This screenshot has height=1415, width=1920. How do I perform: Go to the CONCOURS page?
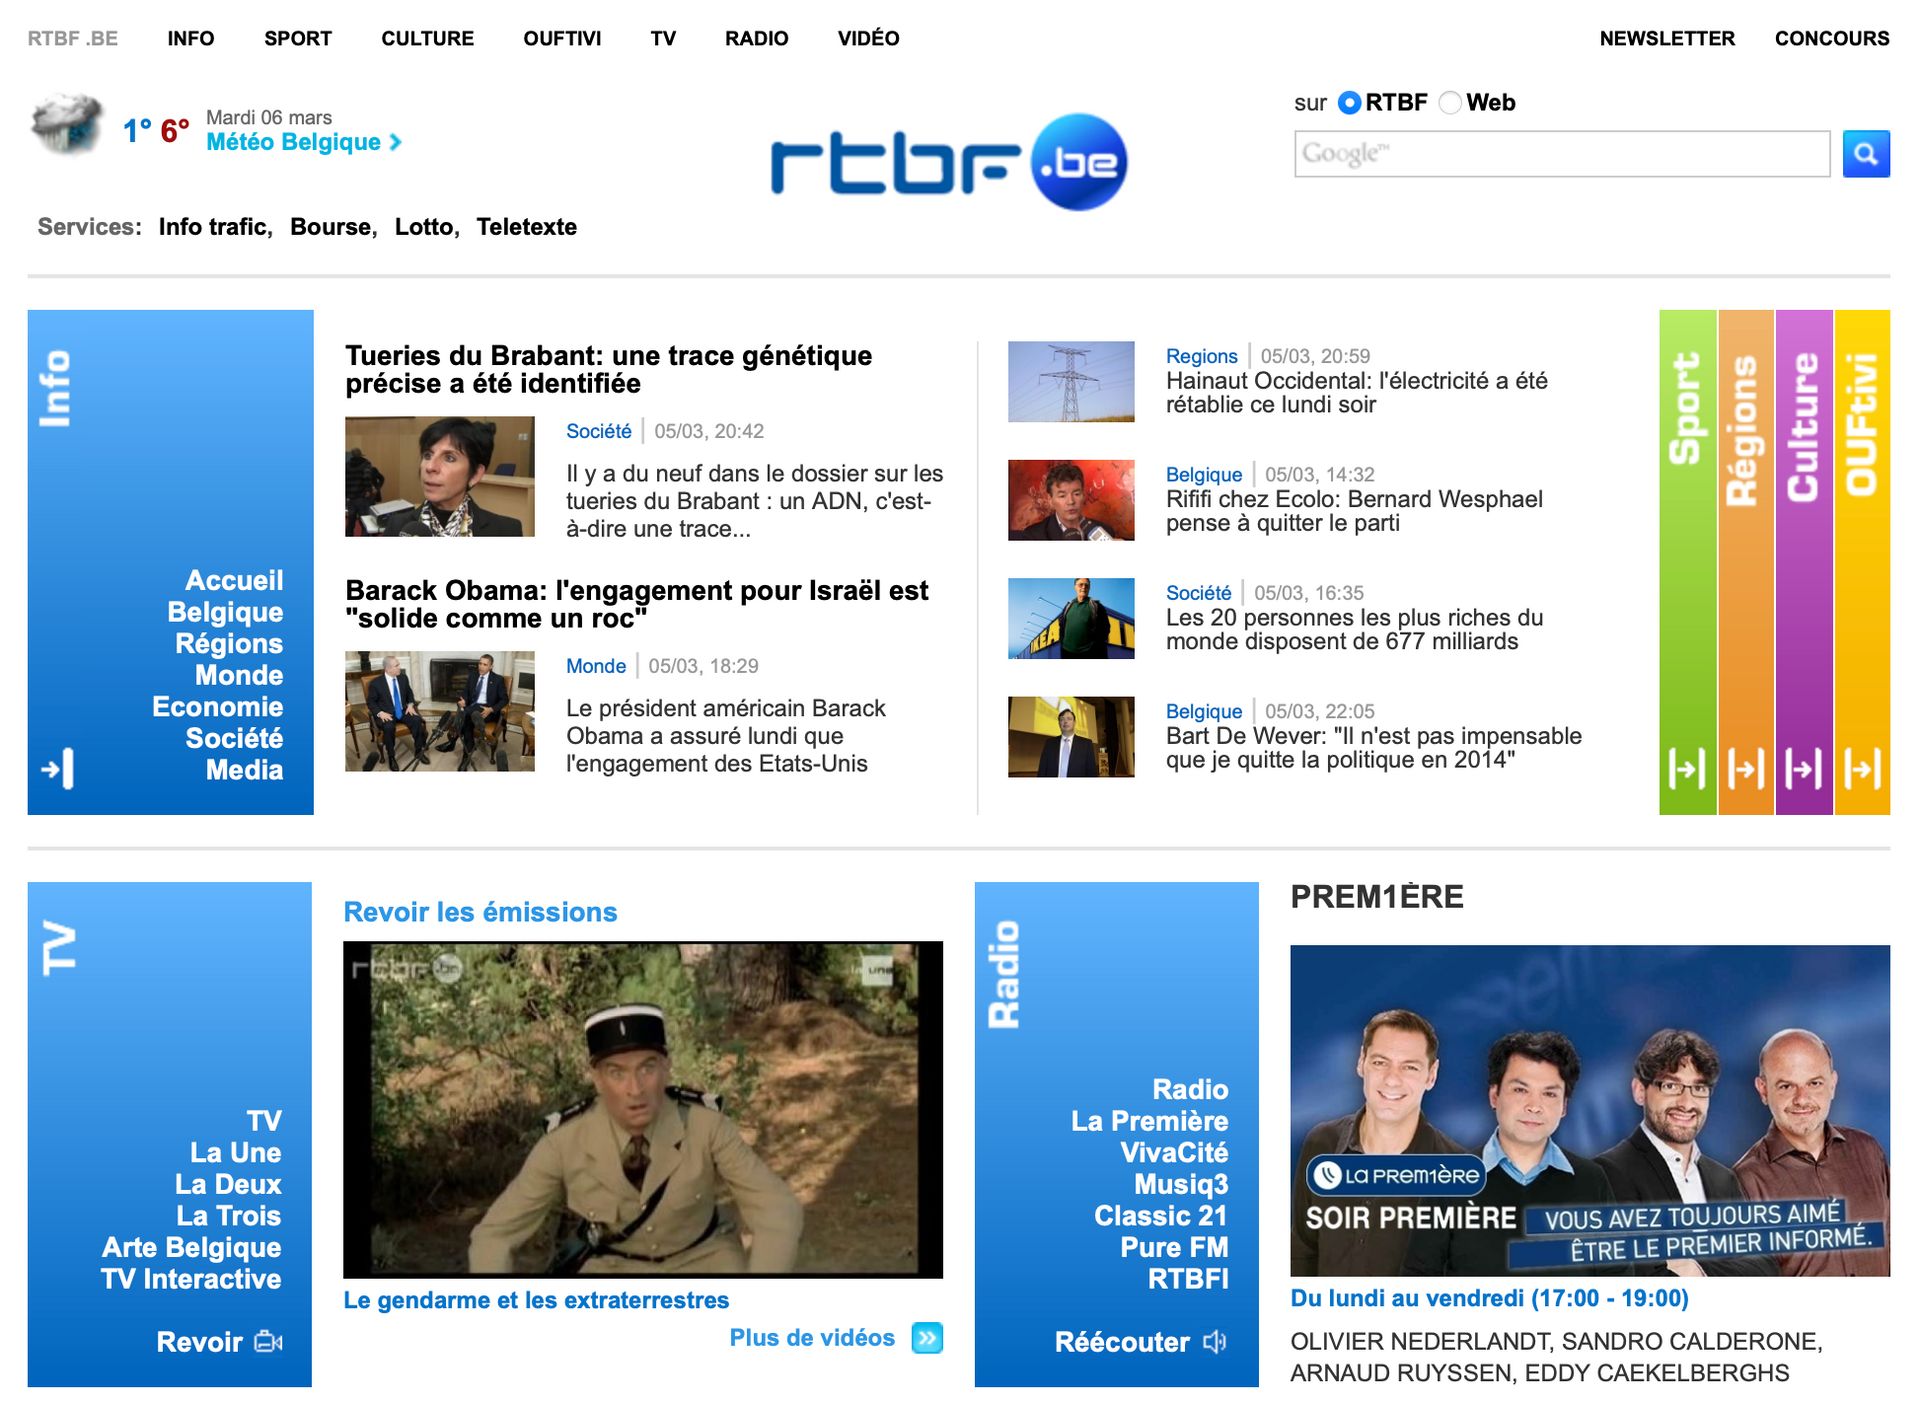pyautogui.click(x=1832, y=38)
